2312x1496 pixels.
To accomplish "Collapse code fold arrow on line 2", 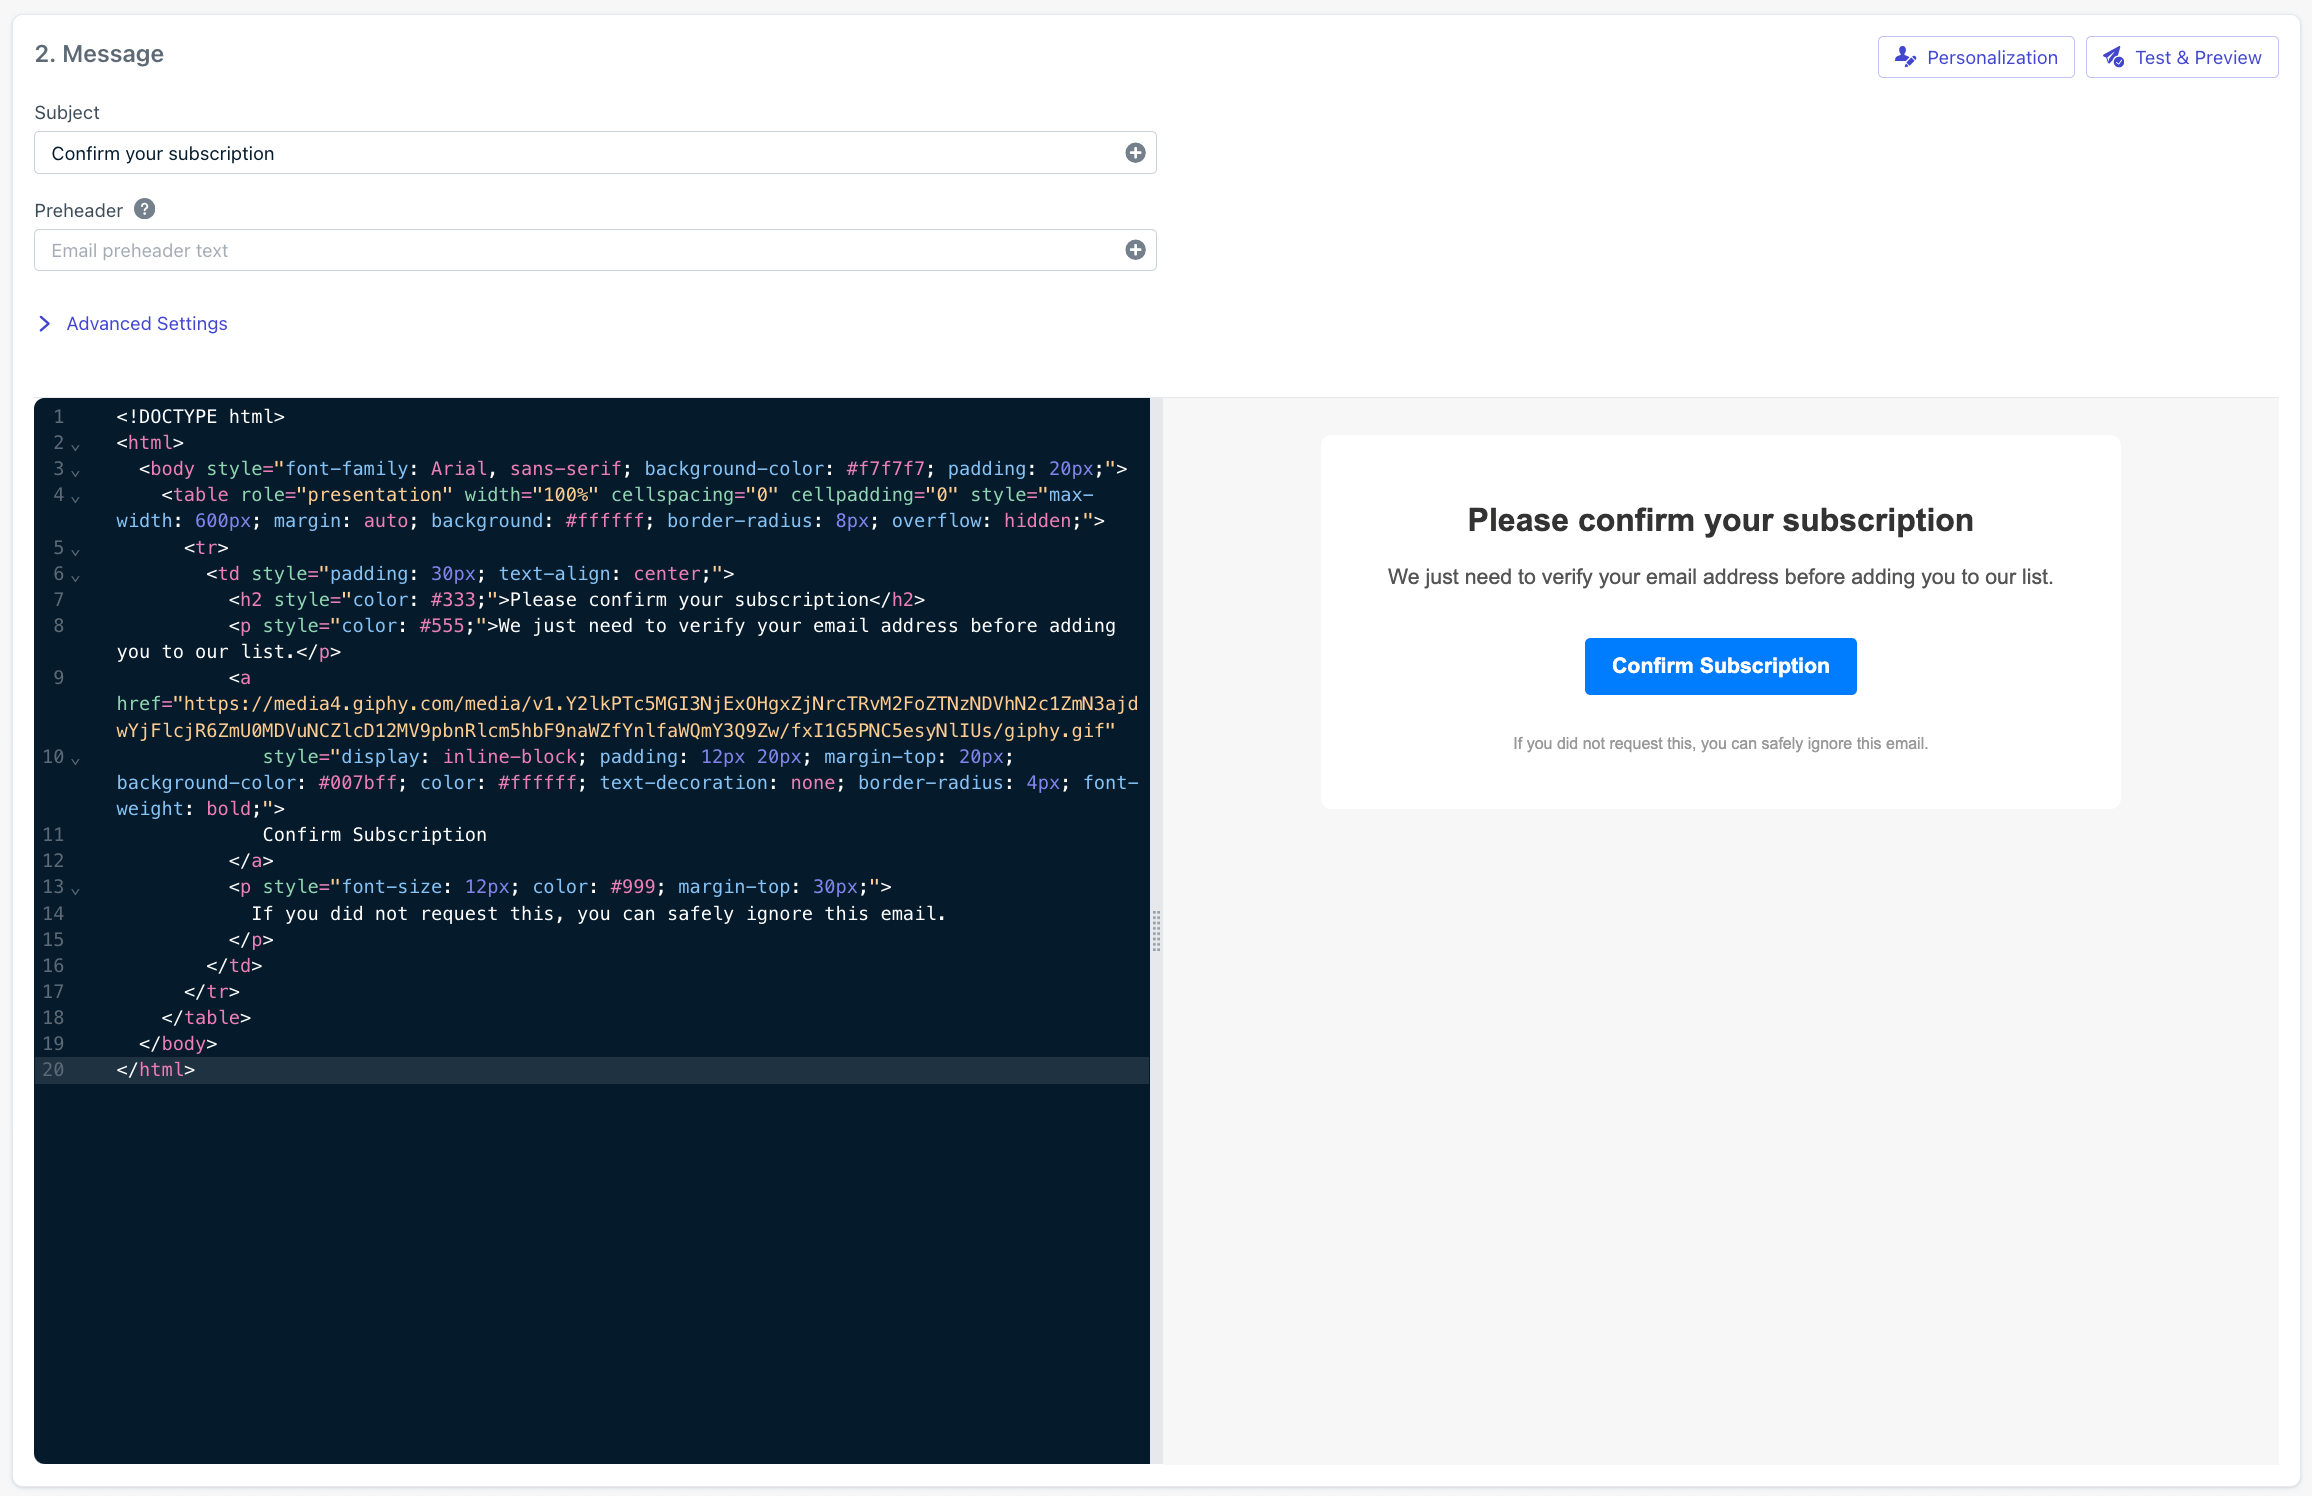I will (76, 444).
